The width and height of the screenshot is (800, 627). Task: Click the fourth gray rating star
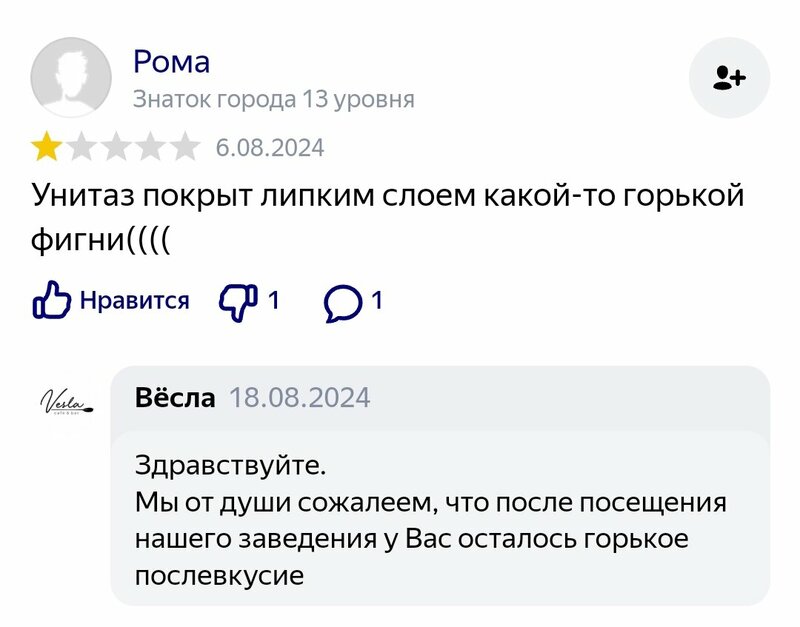click(x=150, y=147)
